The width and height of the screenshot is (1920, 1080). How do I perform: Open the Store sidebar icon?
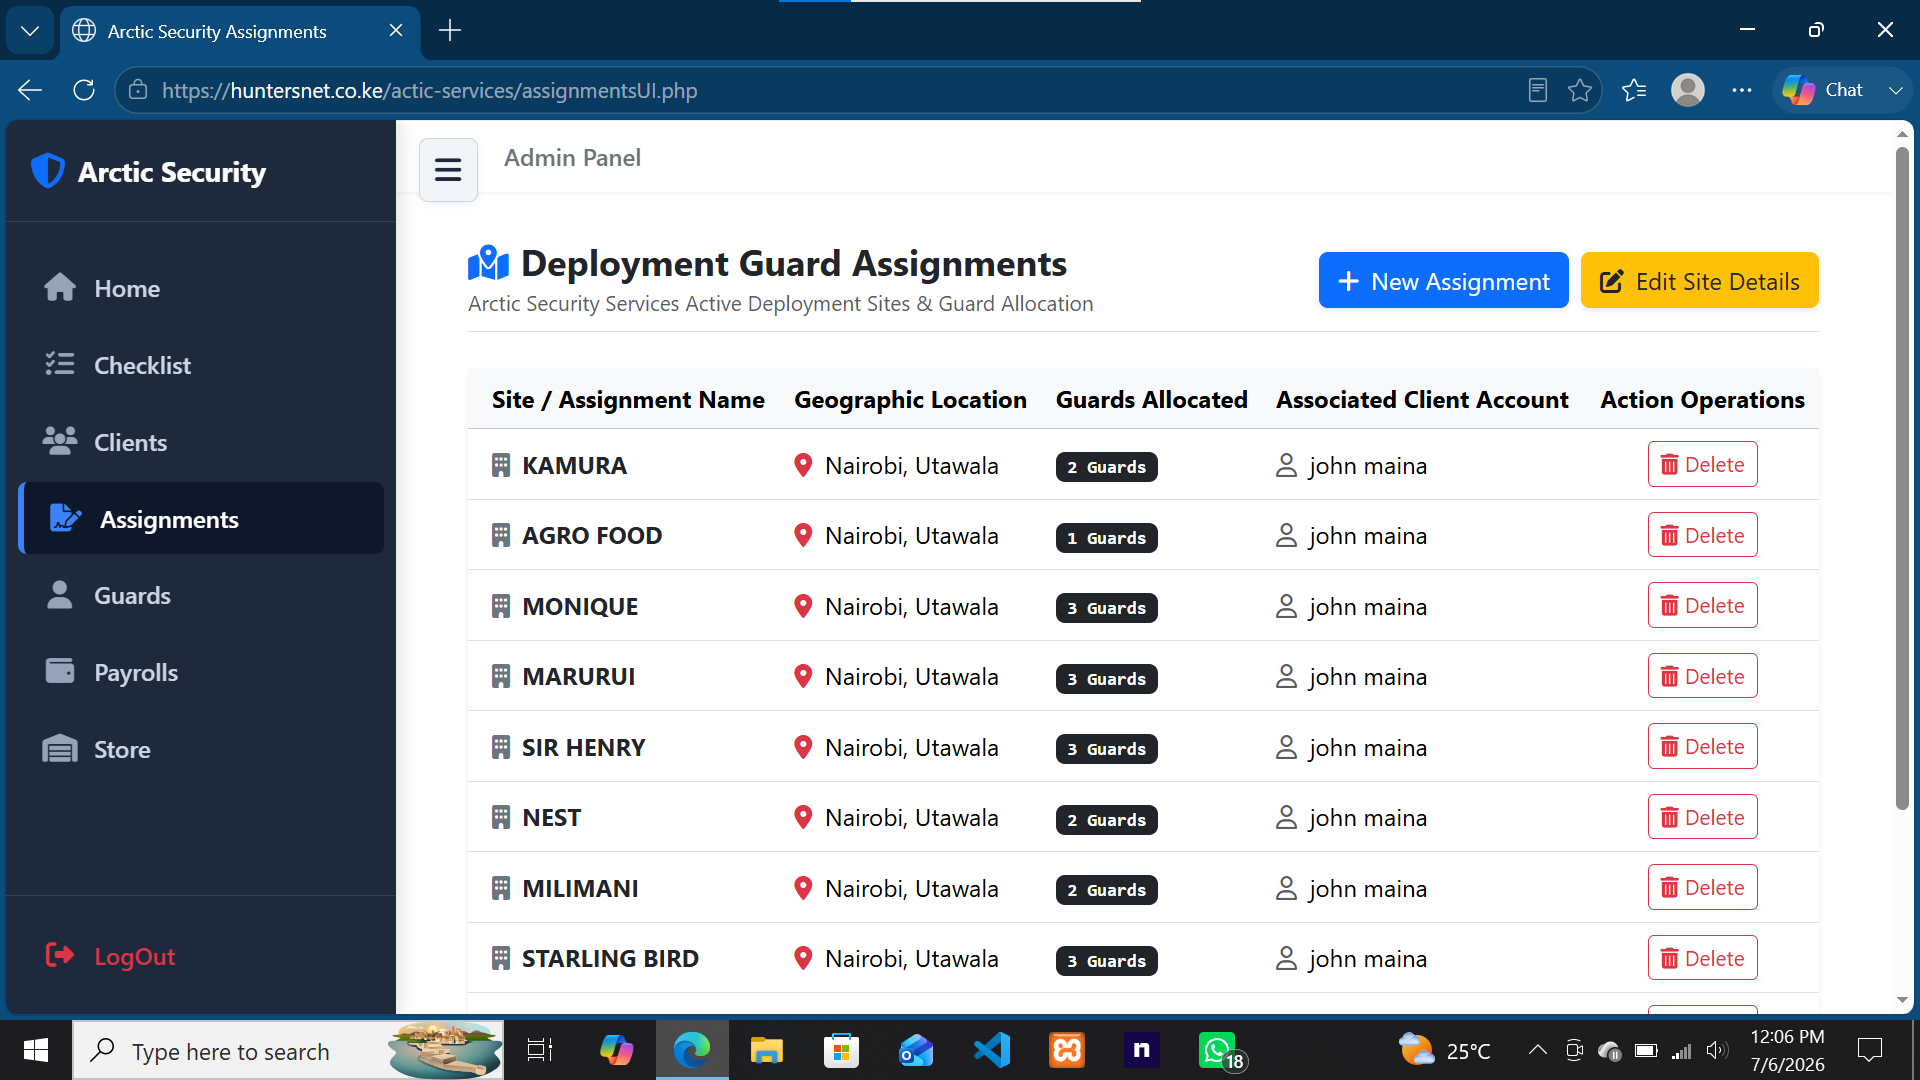coord(60,749)
